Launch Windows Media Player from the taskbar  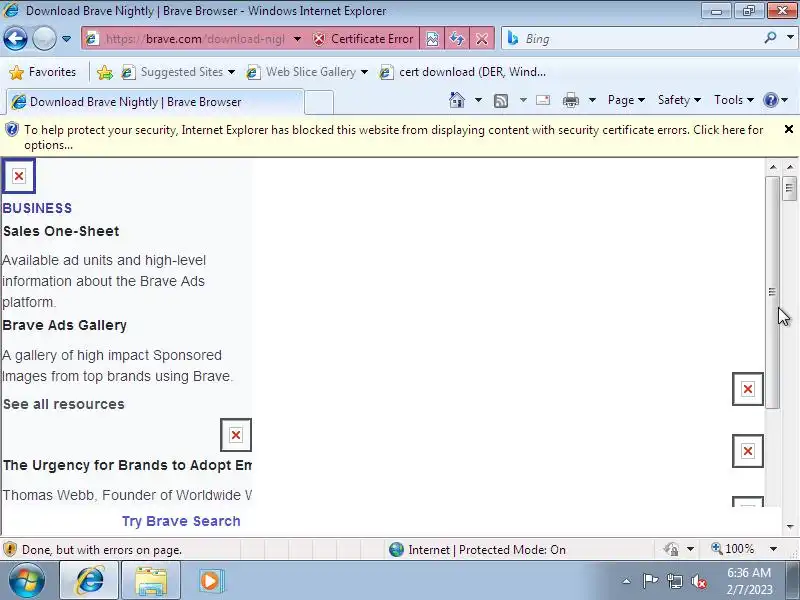coord(212,581)
